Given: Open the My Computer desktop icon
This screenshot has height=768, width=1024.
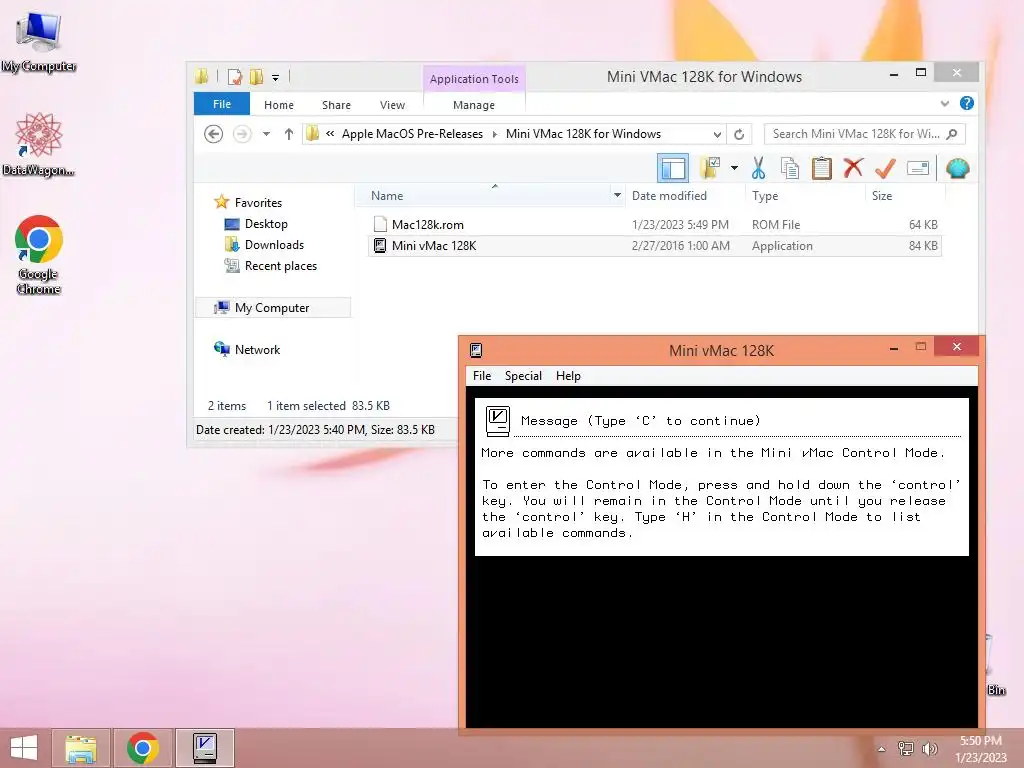Looking at the screenshot, I should pyautogui.click(x=39, y=42).
